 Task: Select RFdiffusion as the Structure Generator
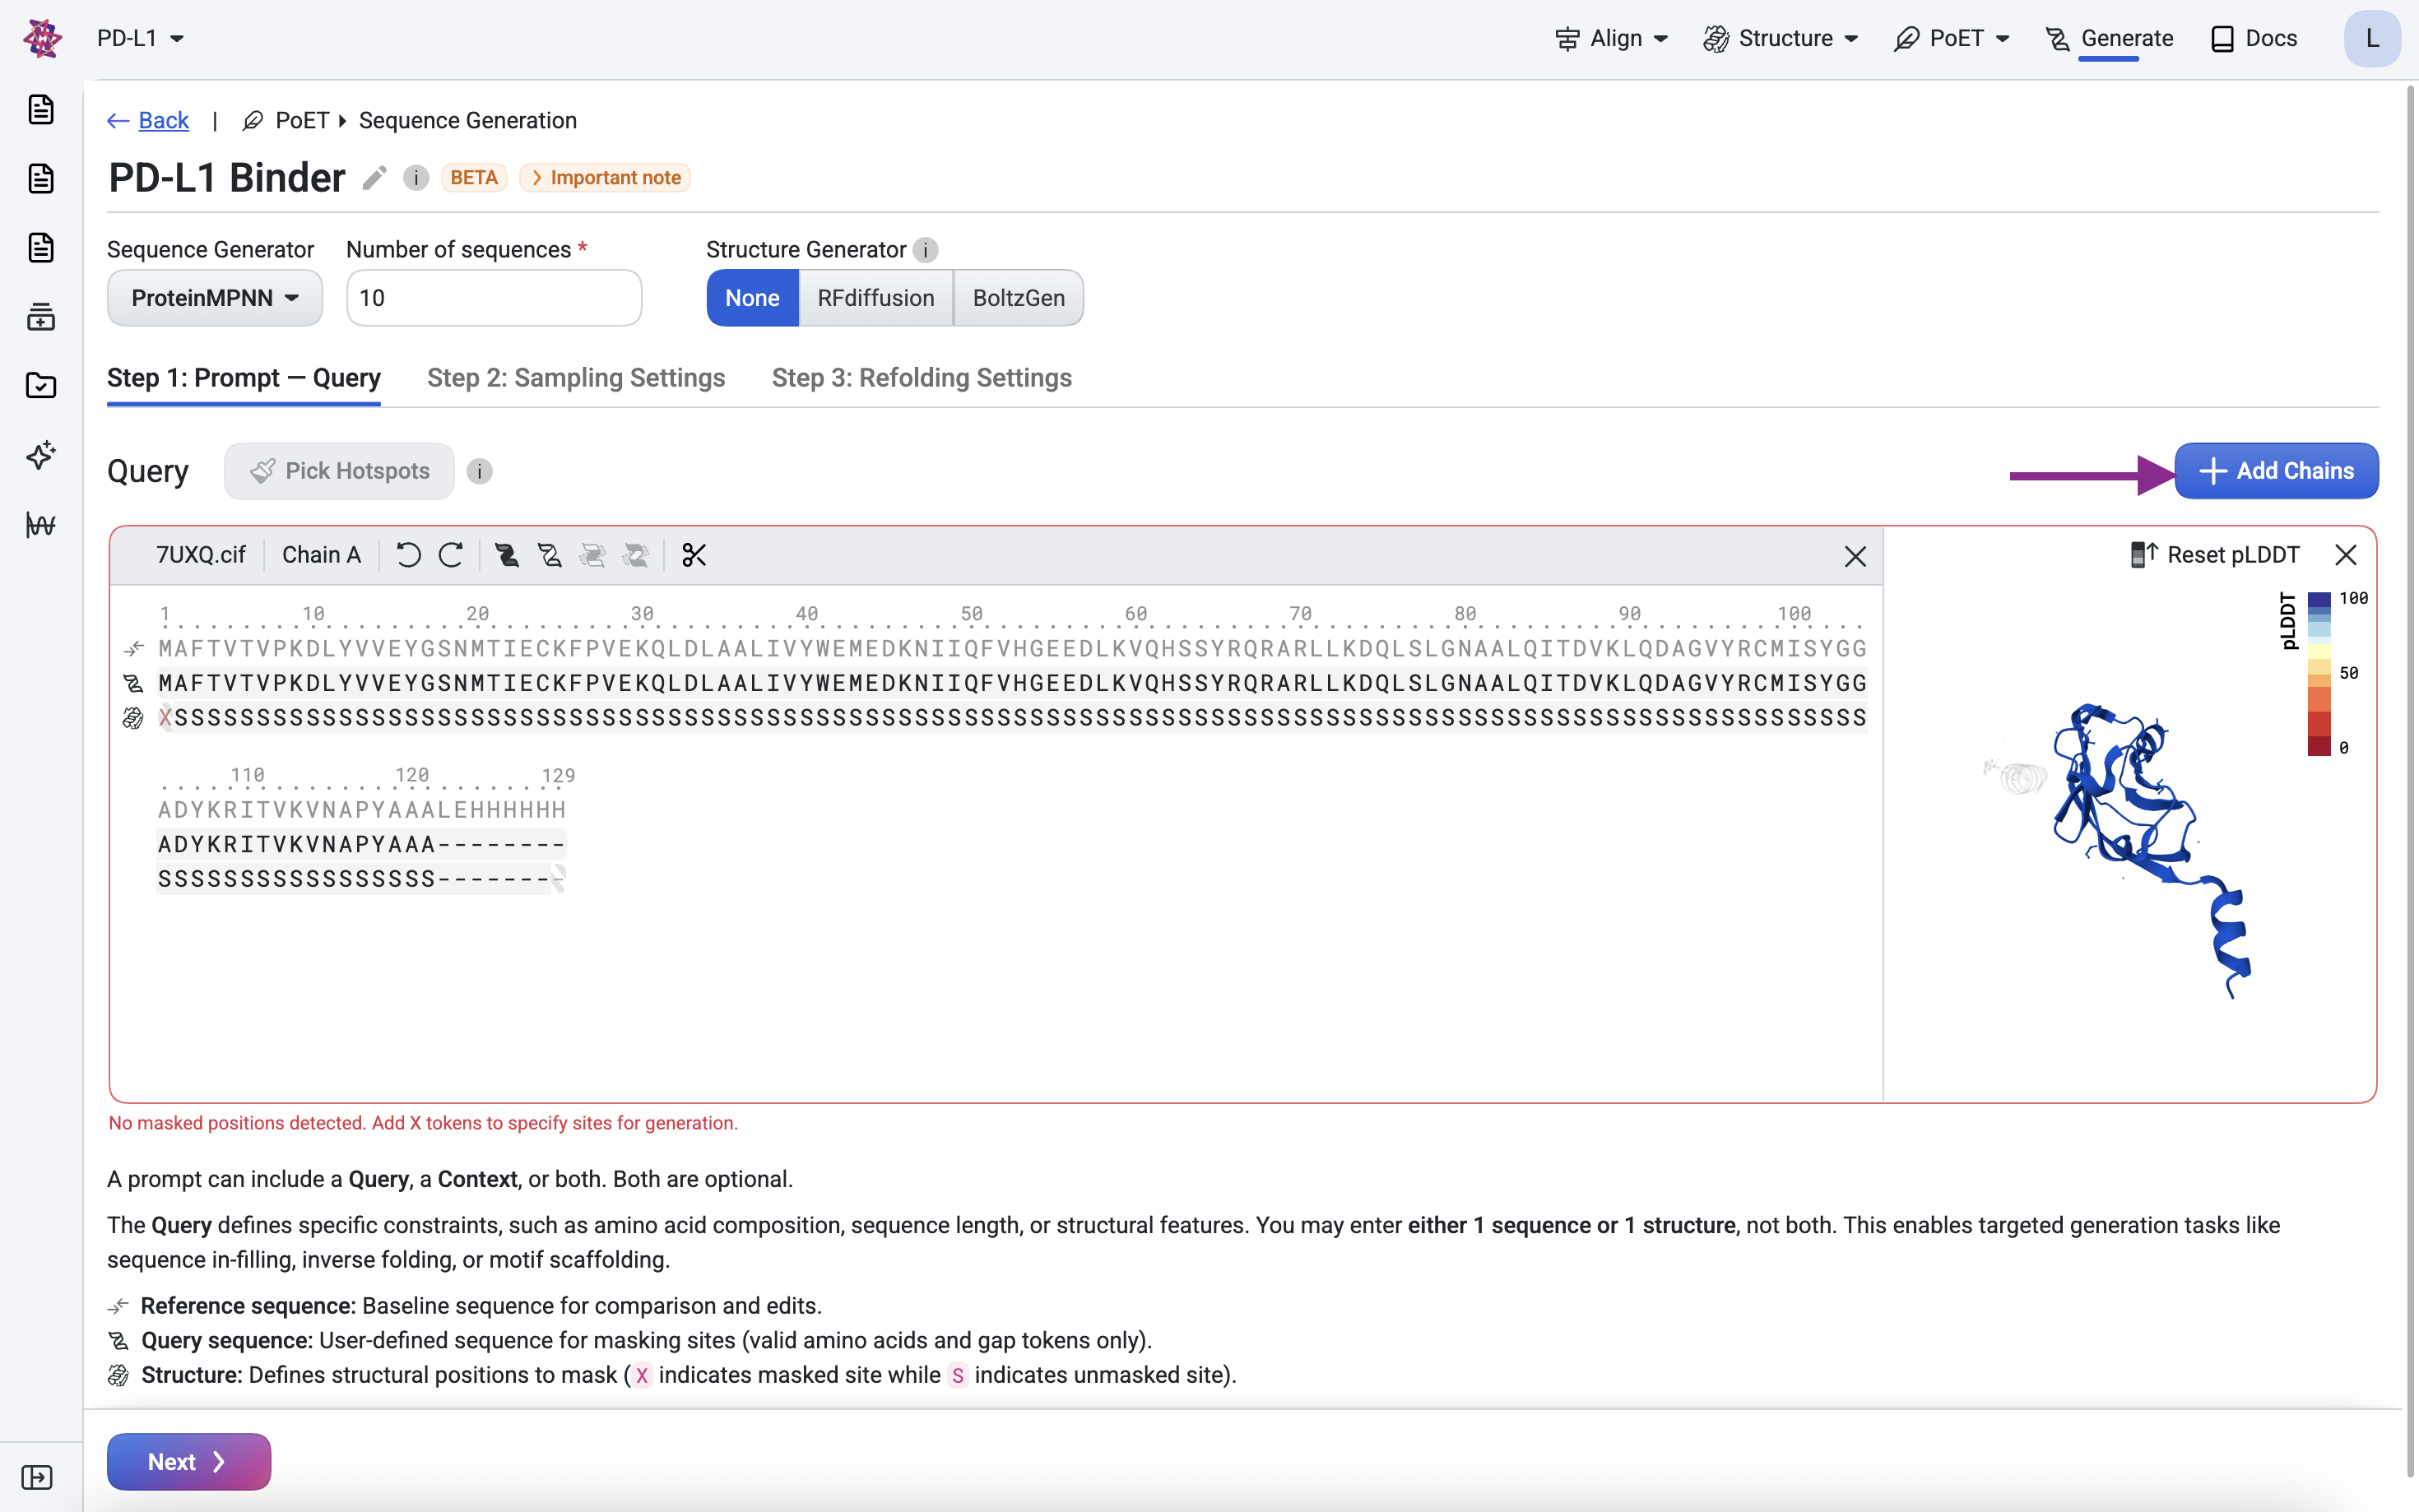pyautogui.click(x=876, y=298)
